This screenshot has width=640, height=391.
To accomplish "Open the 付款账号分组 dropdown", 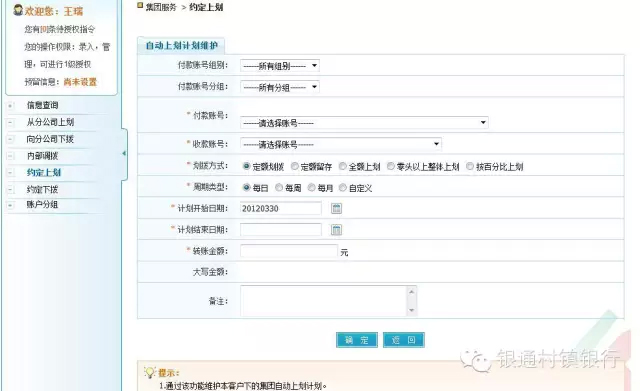I will click(280, 87).
